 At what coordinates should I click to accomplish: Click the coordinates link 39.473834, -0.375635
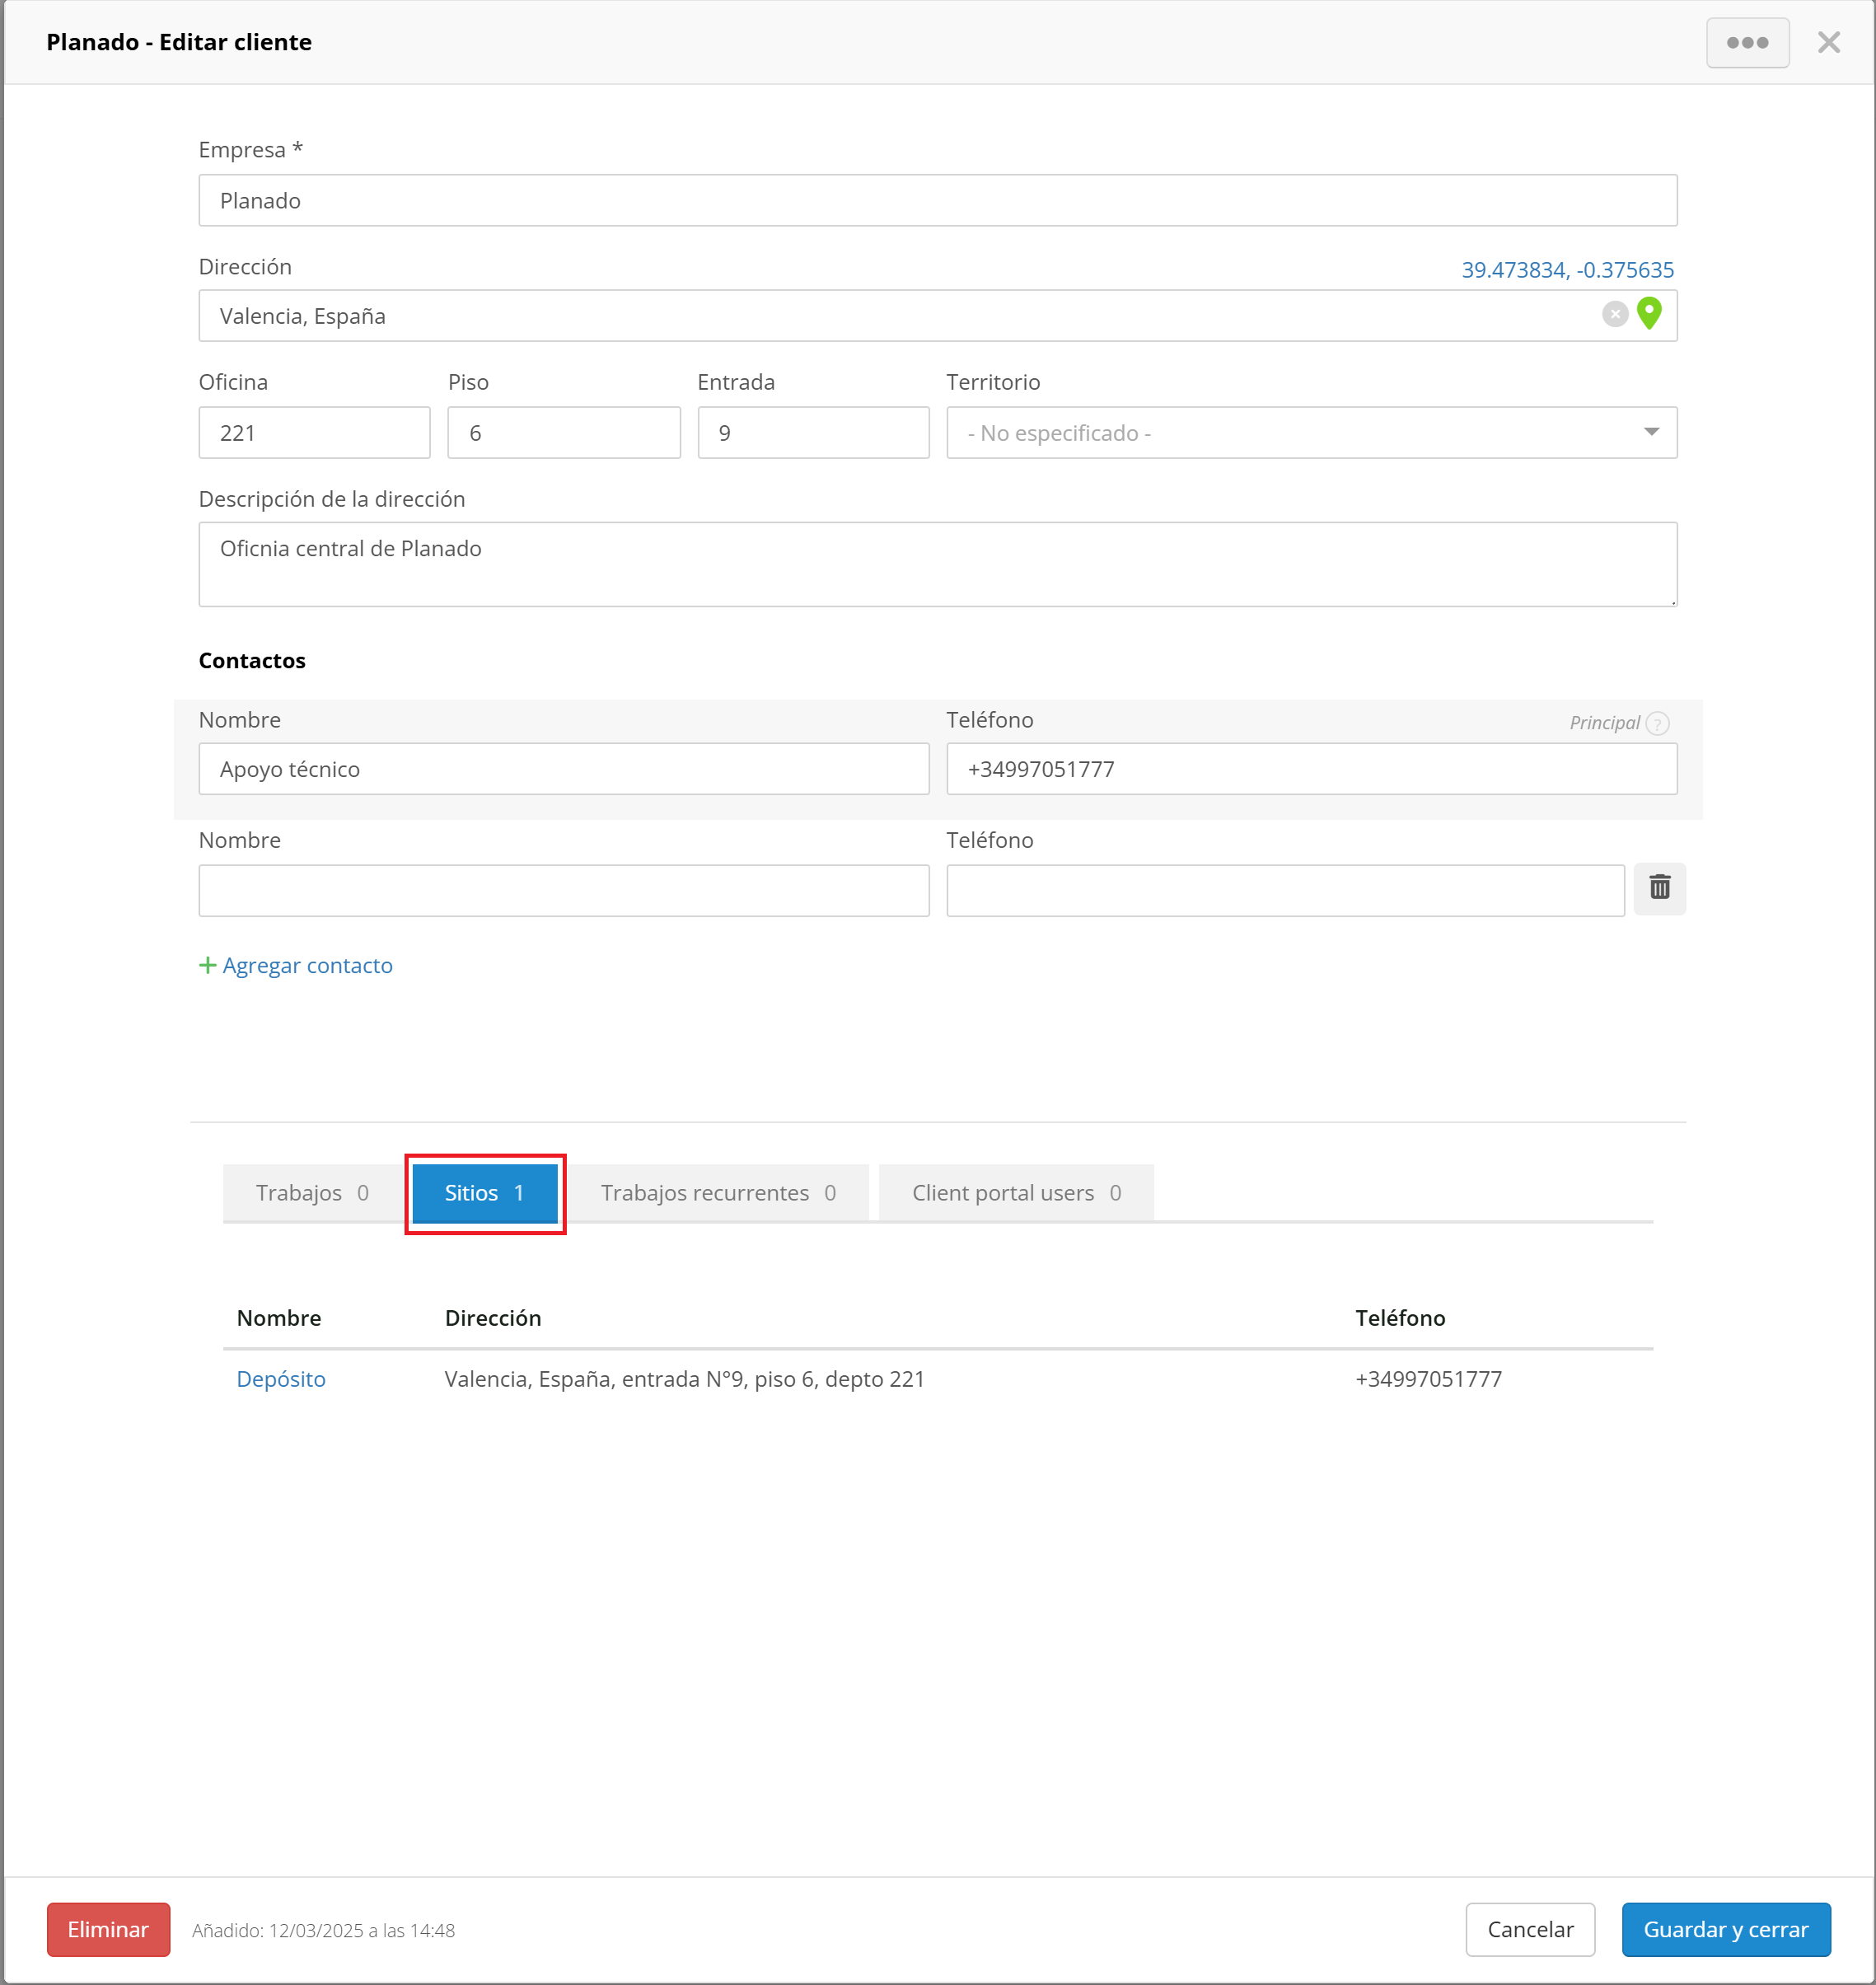(1566, 270)
